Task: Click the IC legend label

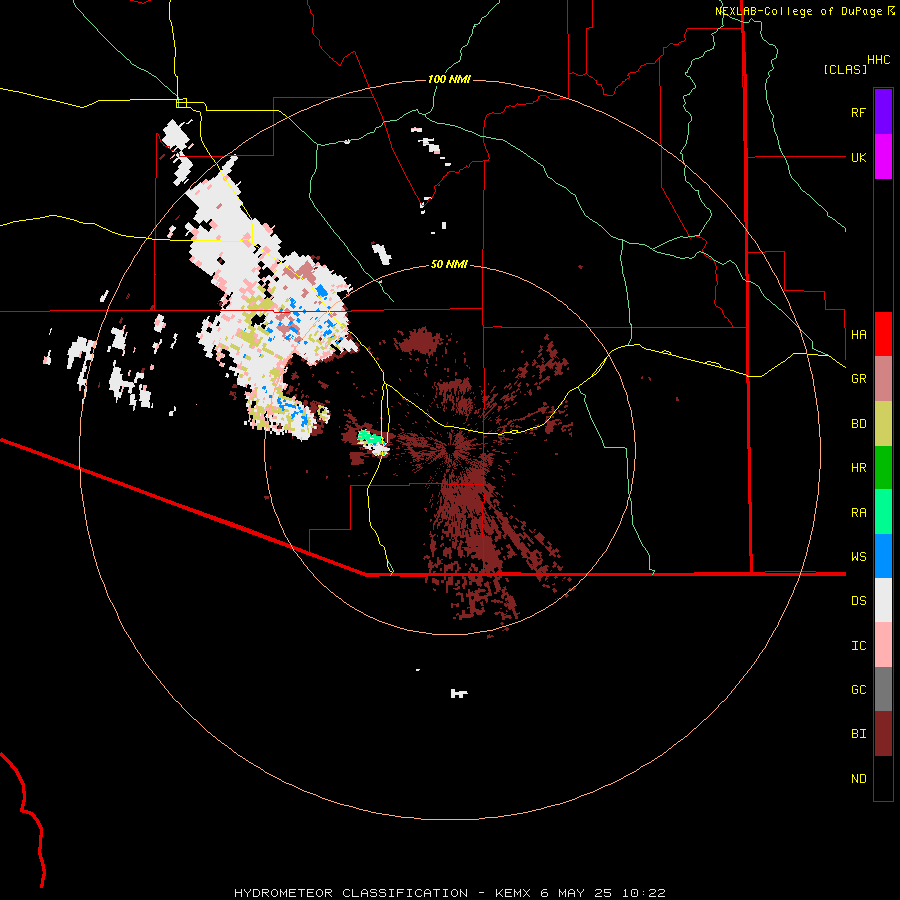Action: pos(858,646)
